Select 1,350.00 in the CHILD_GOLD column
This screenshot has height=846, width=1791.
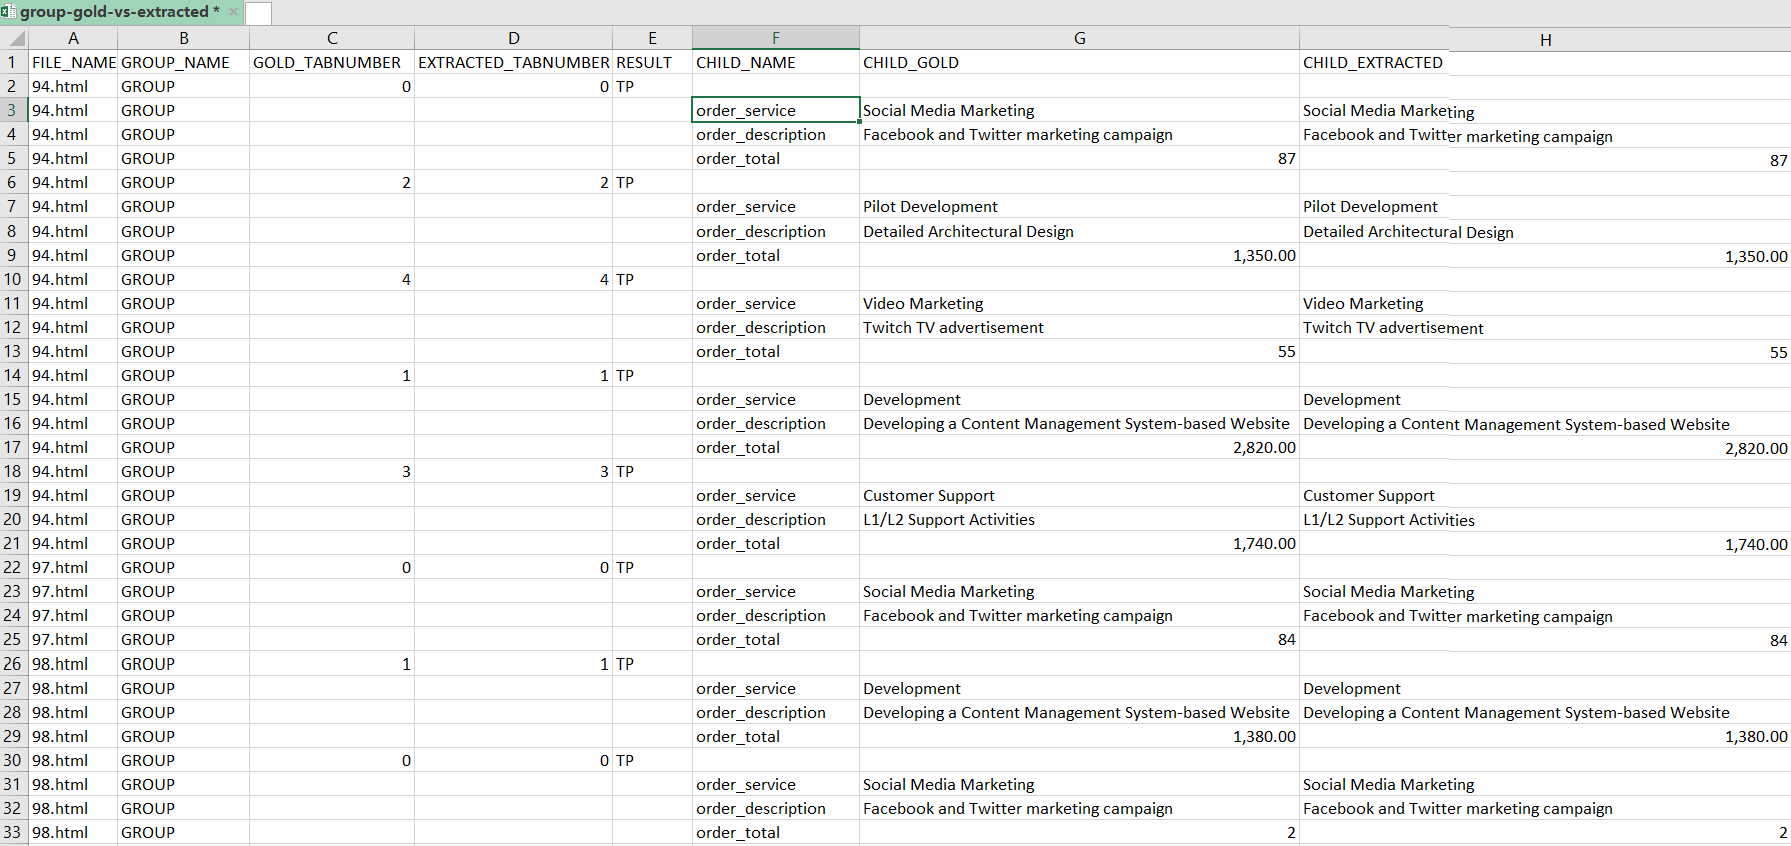point(1080,255)
